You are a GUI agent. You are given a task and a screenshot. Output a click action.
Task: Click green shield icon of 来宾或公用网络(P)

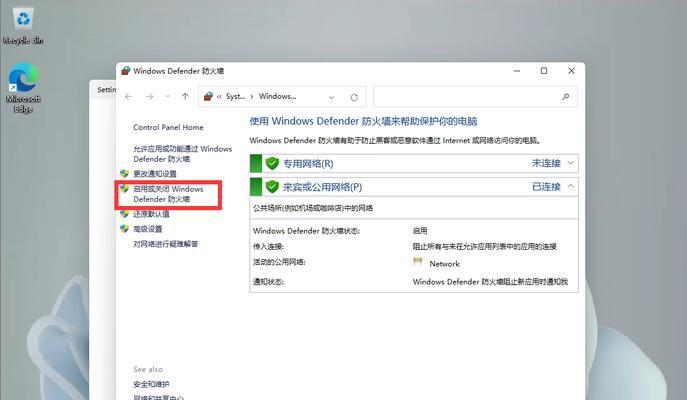pos(272,187)
